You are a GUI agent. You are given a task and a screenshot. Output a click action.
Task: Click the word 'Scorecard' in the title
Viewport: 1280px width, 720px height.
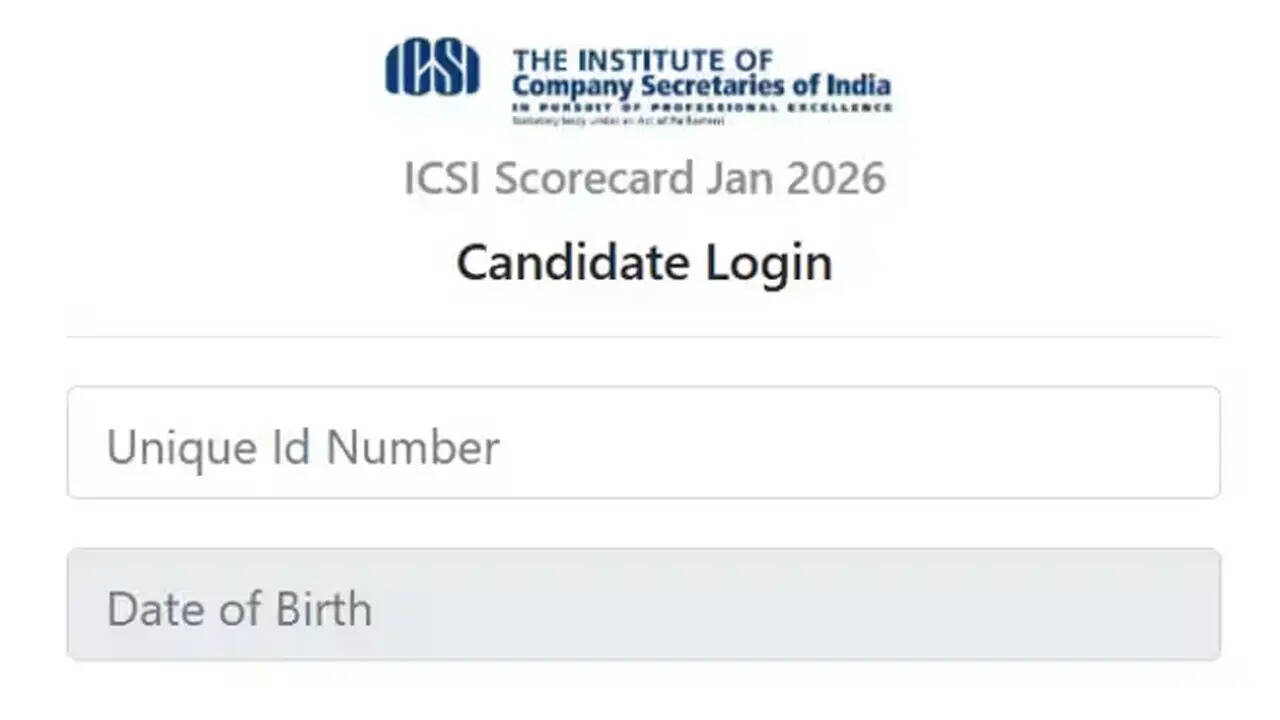(594, 178)
